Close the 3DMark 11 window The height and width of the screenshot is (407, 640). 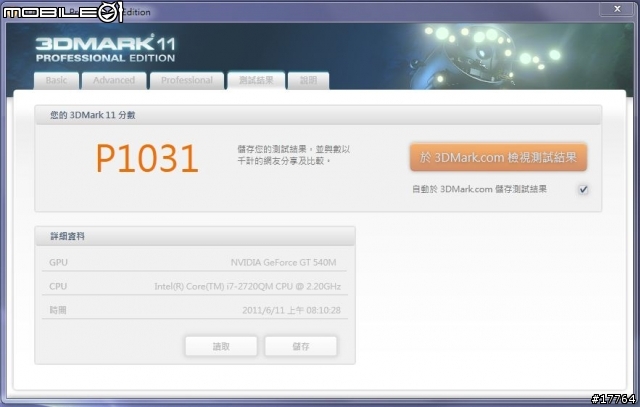click(x=617, y=9)
